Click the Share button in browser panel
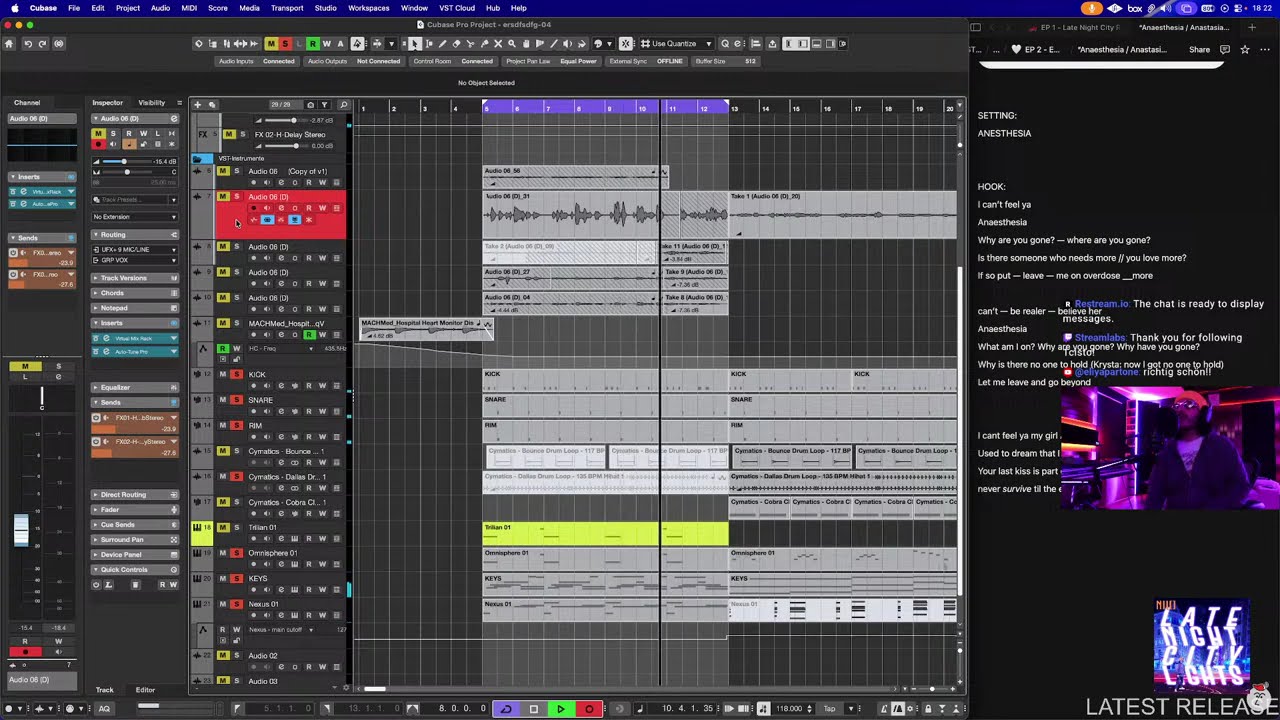Screen dimensions: 1280x720 click(1199, 49)
